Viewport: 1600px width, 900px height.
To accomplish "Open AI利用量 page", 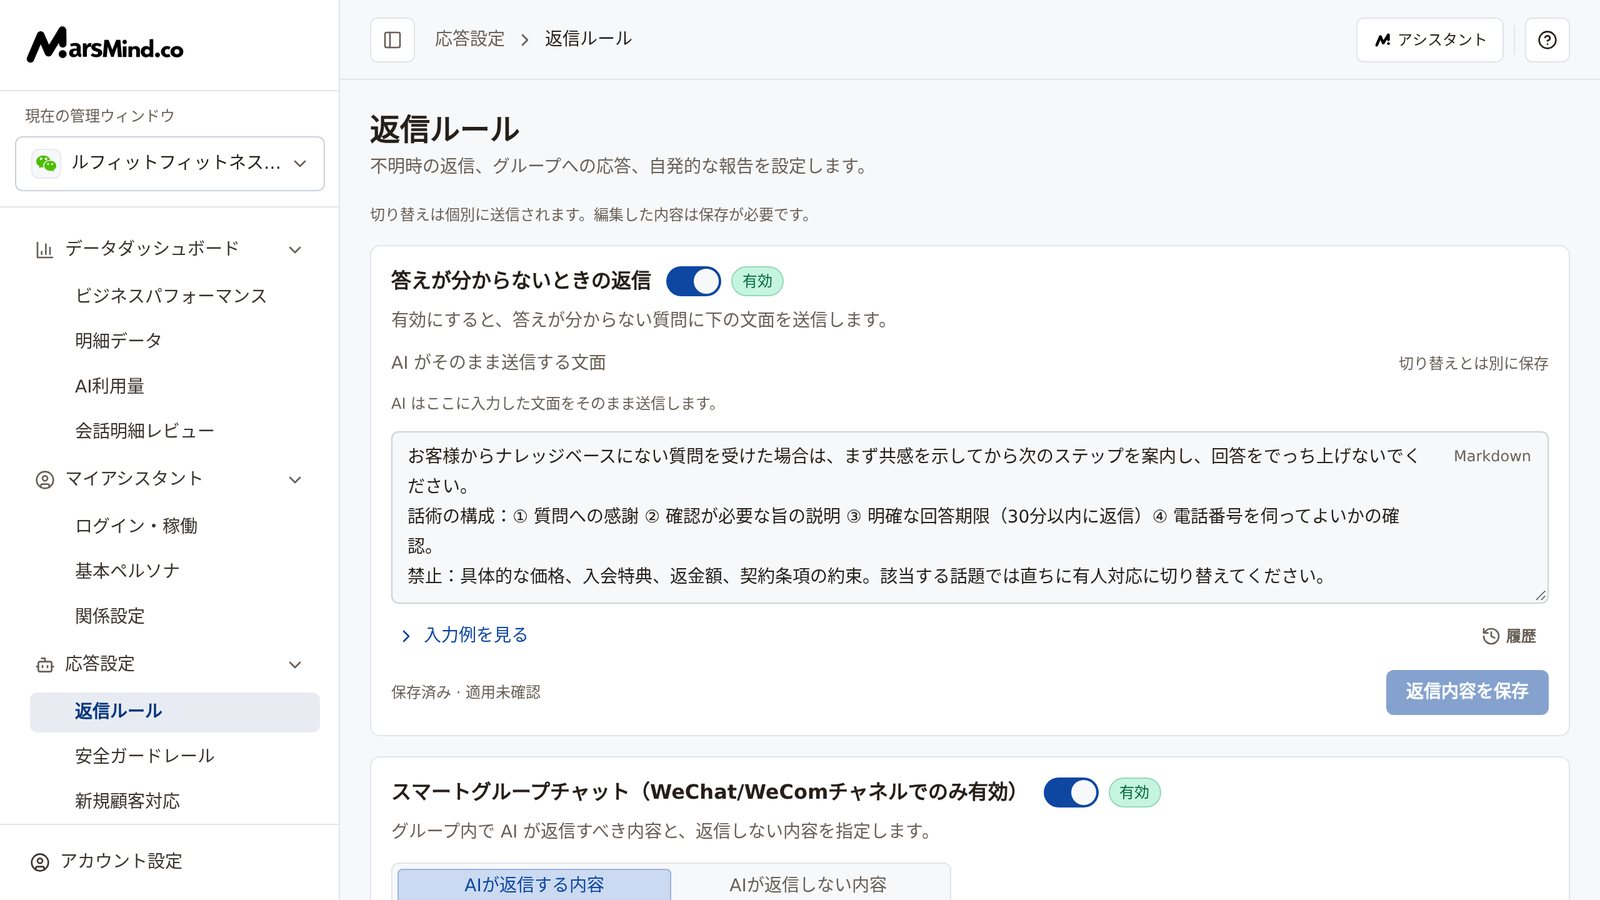I will 175,386.
